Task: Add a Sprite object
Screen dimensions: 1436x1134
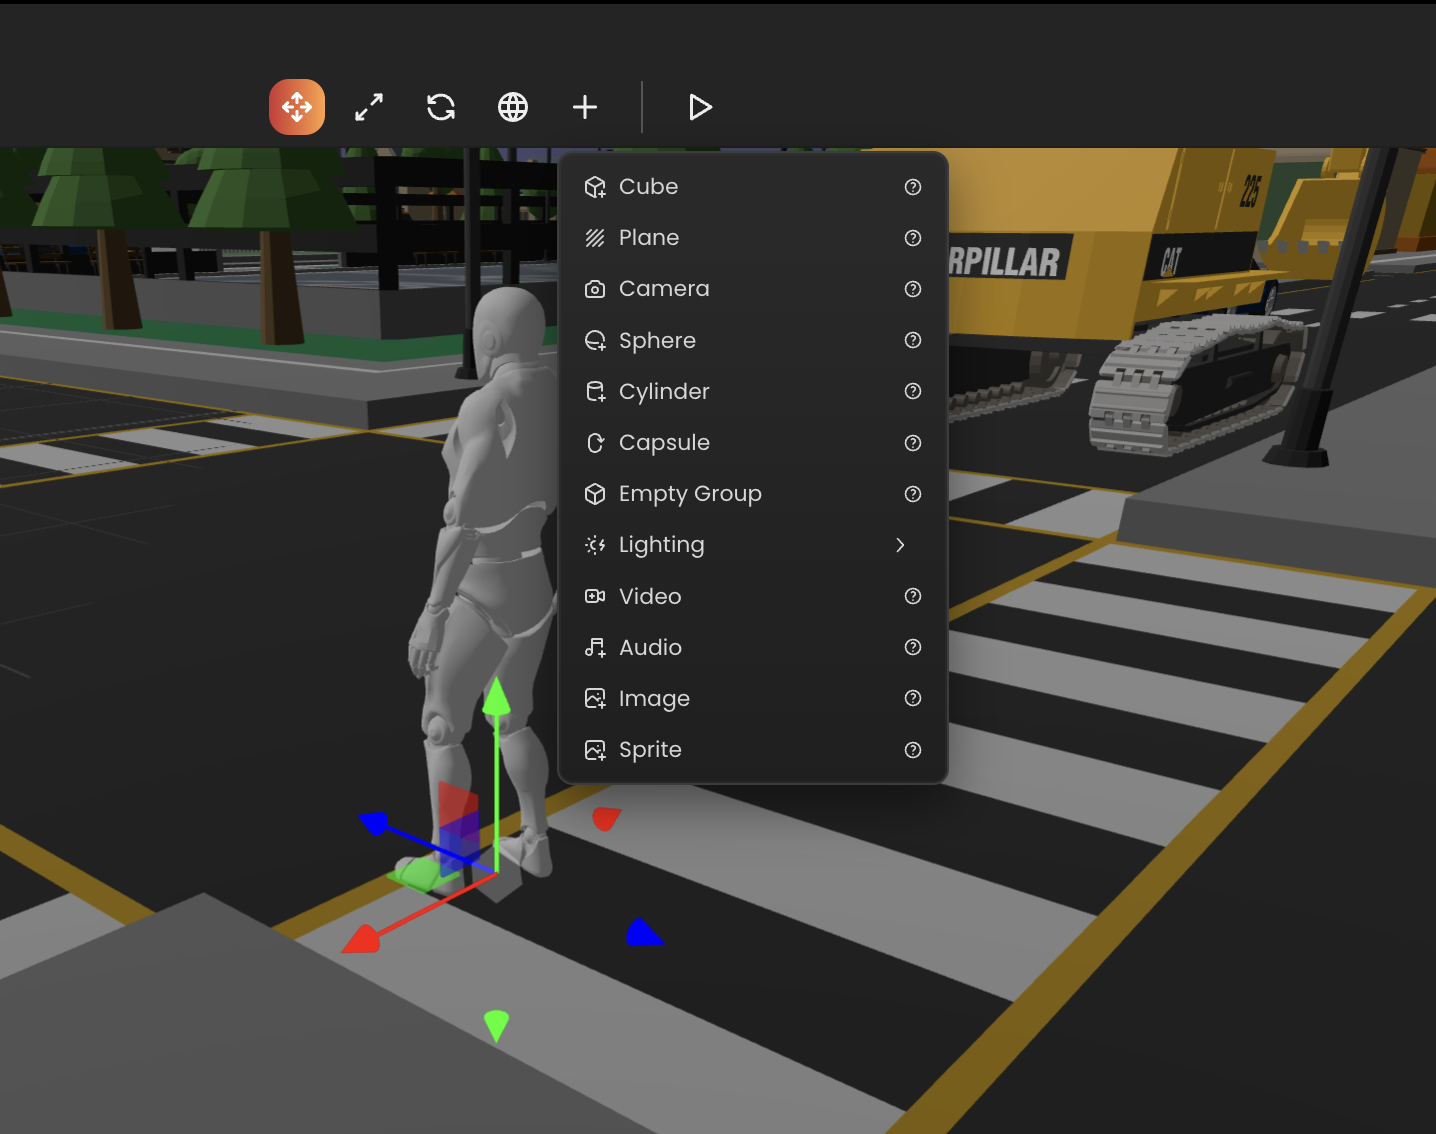Action: (752, 750)
